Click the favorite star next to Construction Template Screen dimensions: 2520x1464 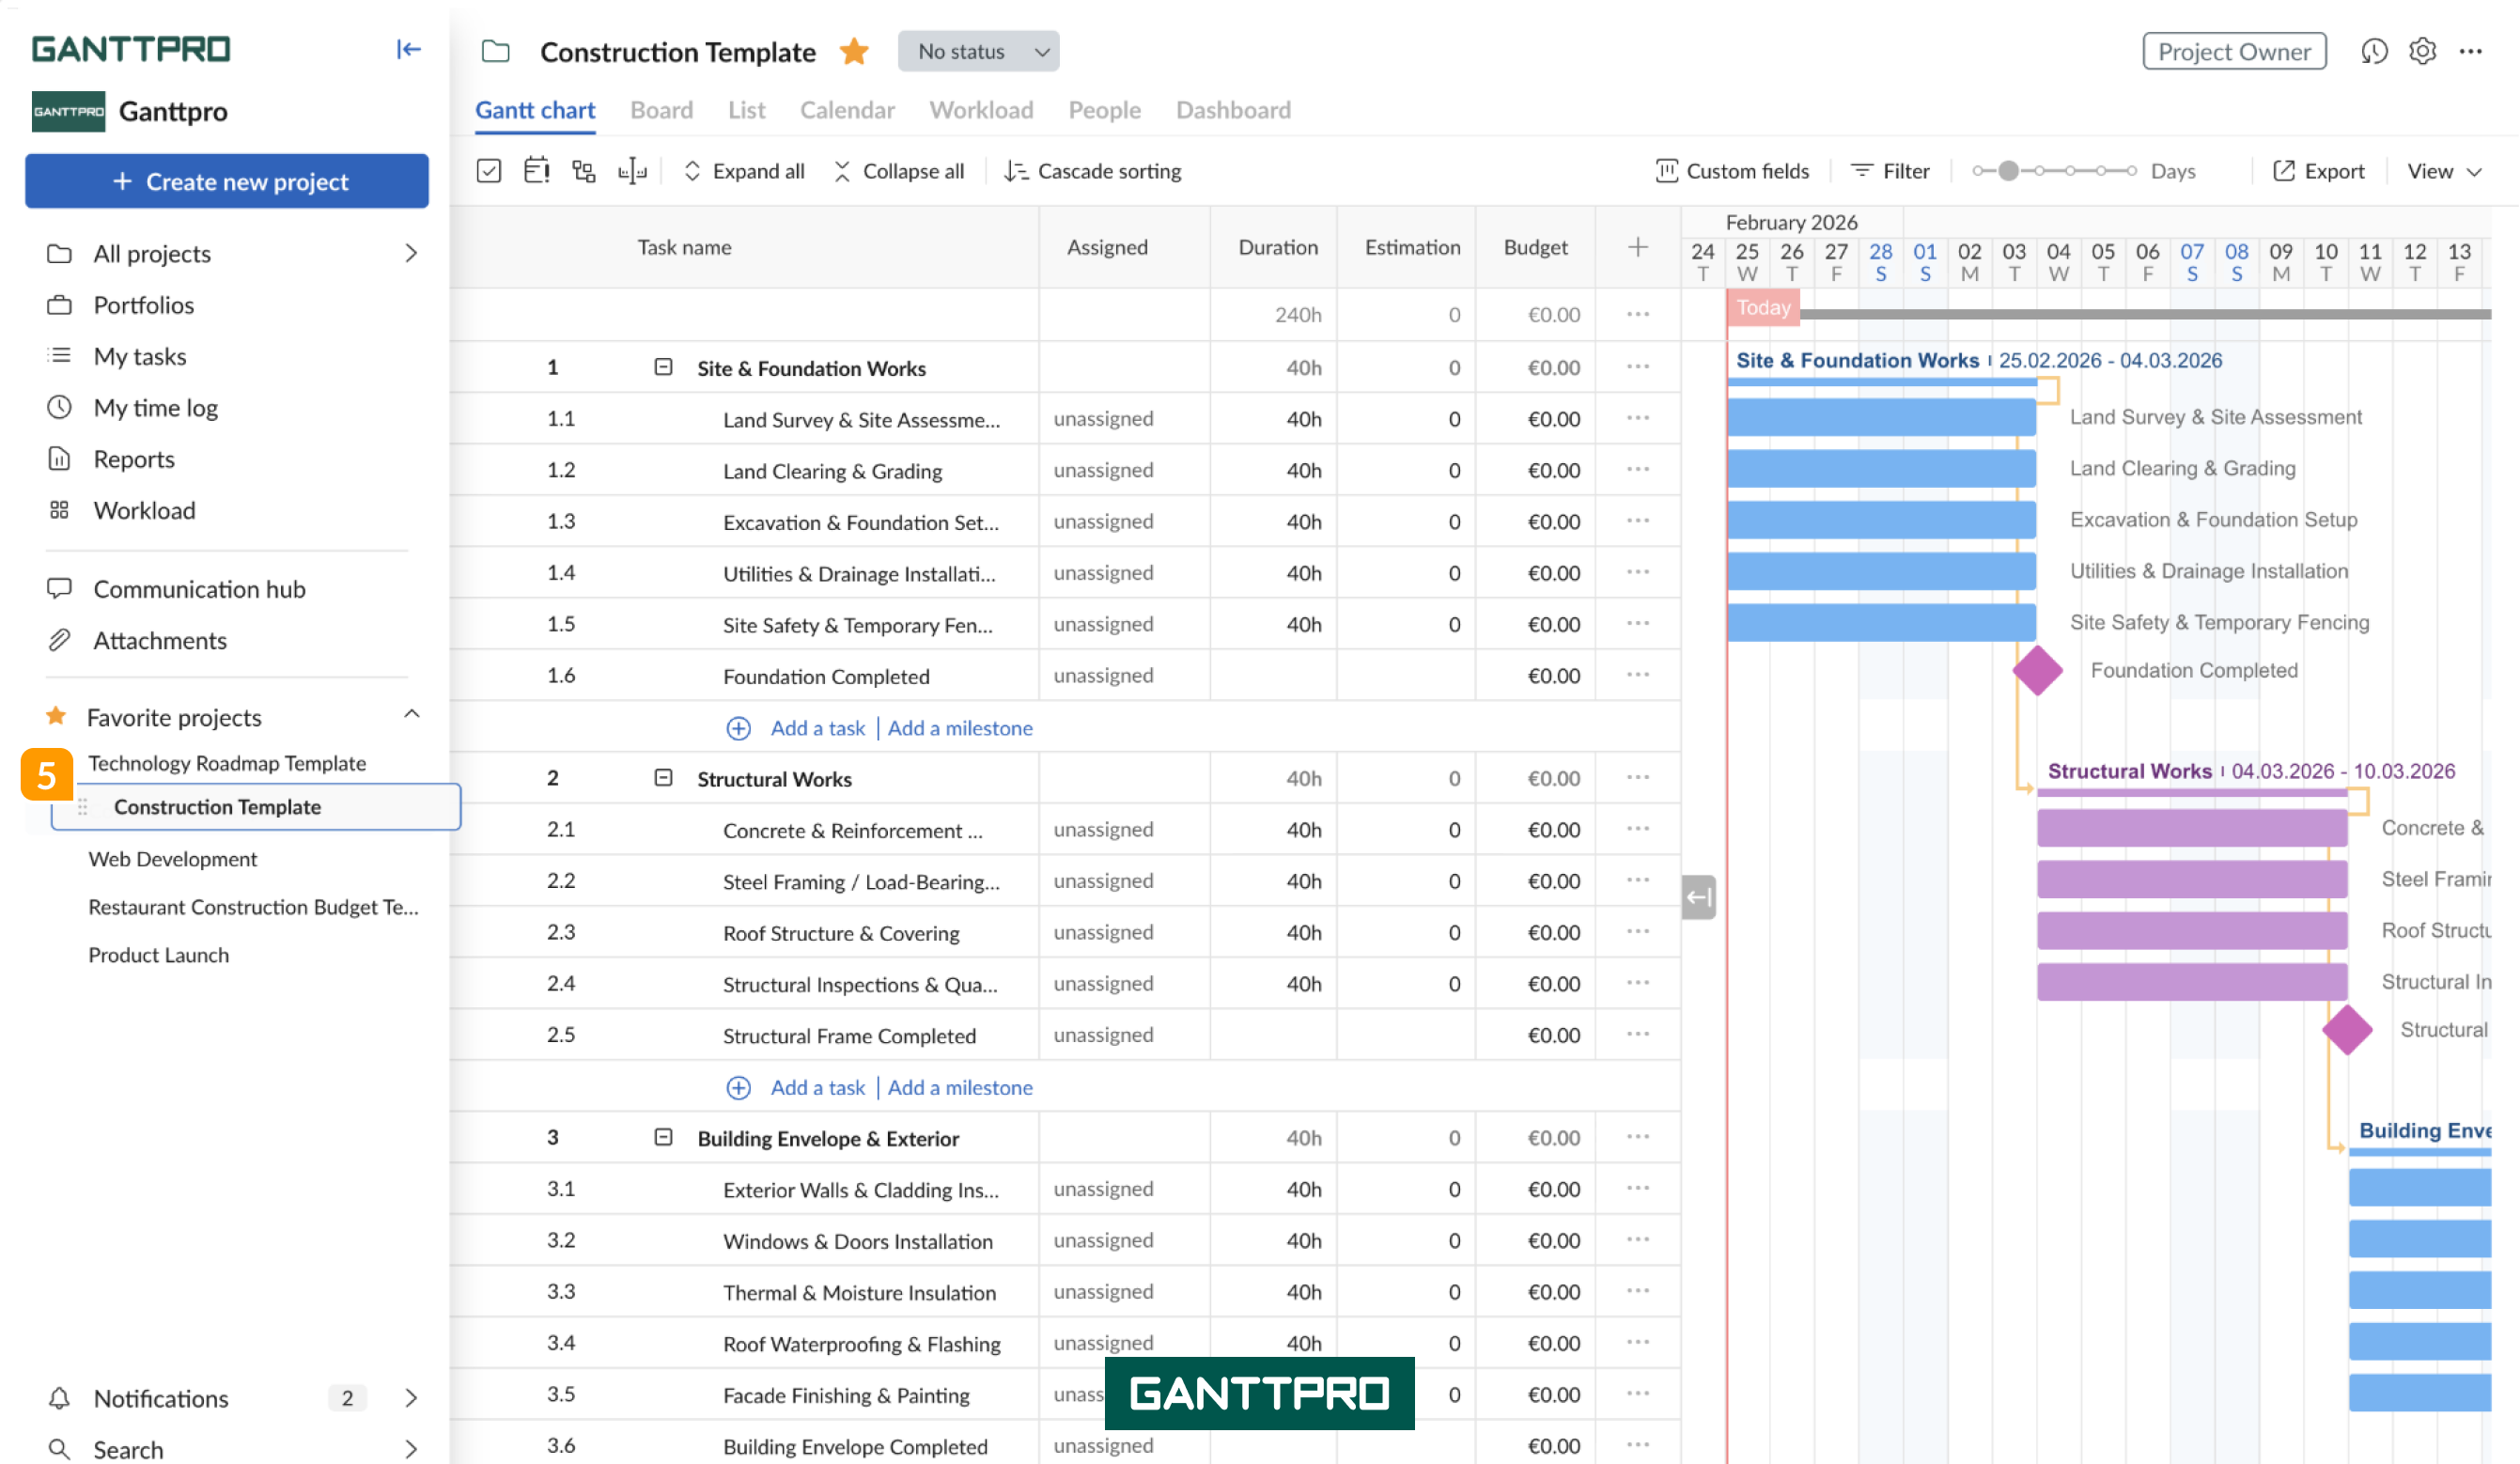pos(854,51)
